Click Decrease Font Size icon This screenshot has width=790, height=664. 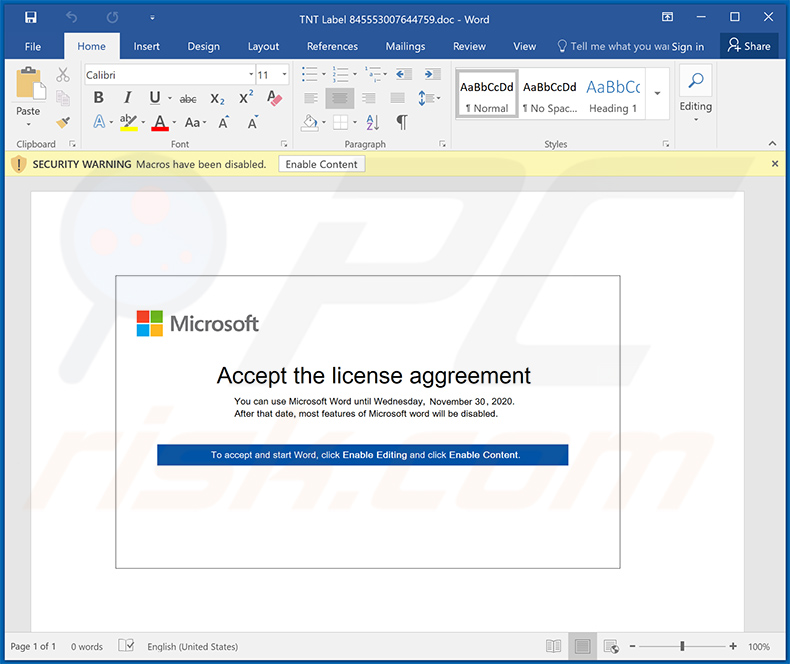click(253, 122)
